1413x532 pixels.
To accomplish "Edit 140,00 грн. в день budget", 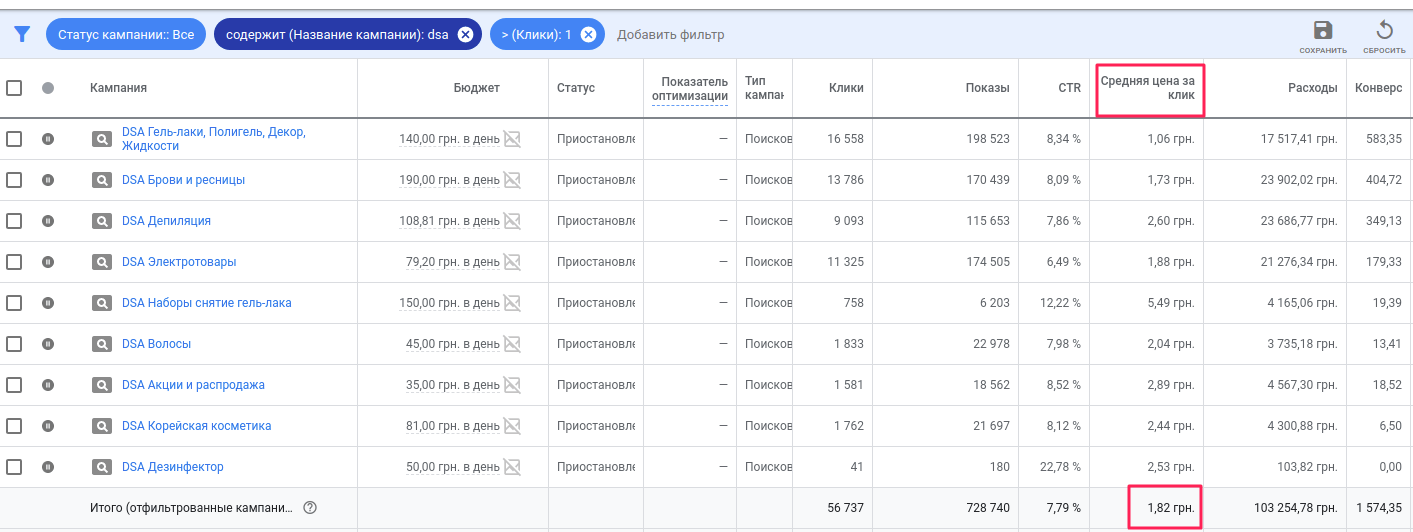I will pyautogui.click(x=449, y=139).
